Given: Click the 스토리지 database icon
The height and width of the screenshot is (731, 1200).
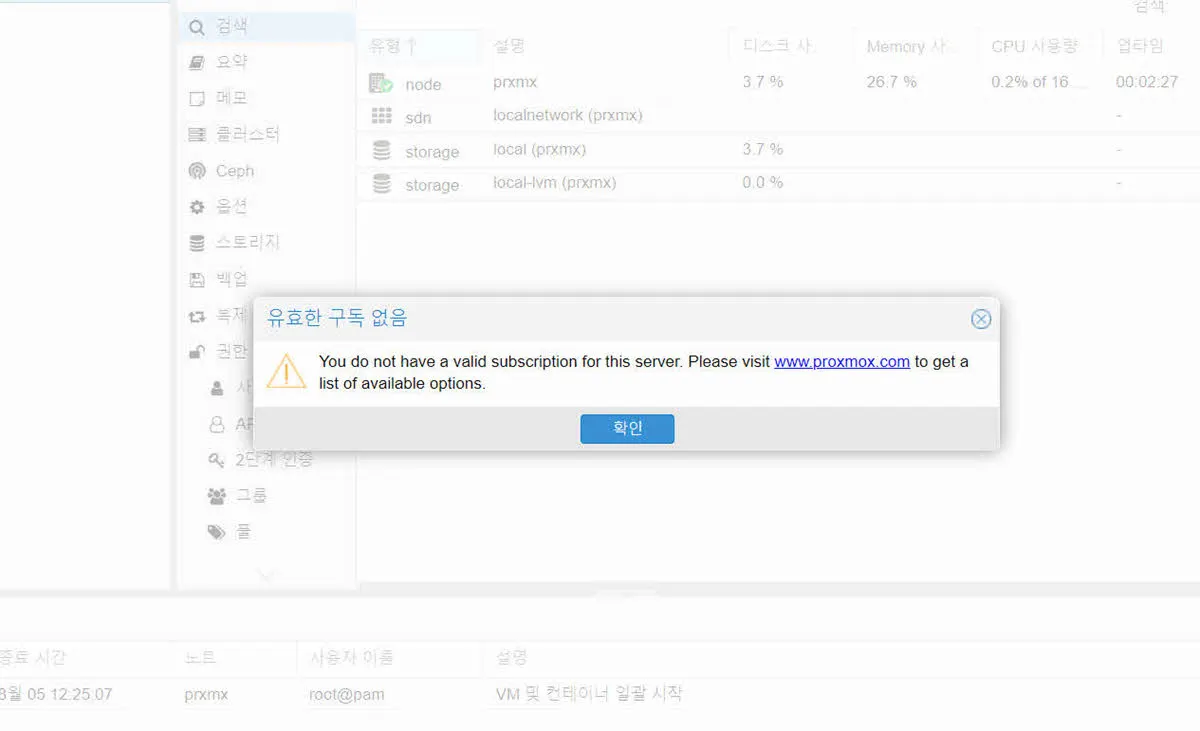Looking at the screenshot, I should pos(197,243).
